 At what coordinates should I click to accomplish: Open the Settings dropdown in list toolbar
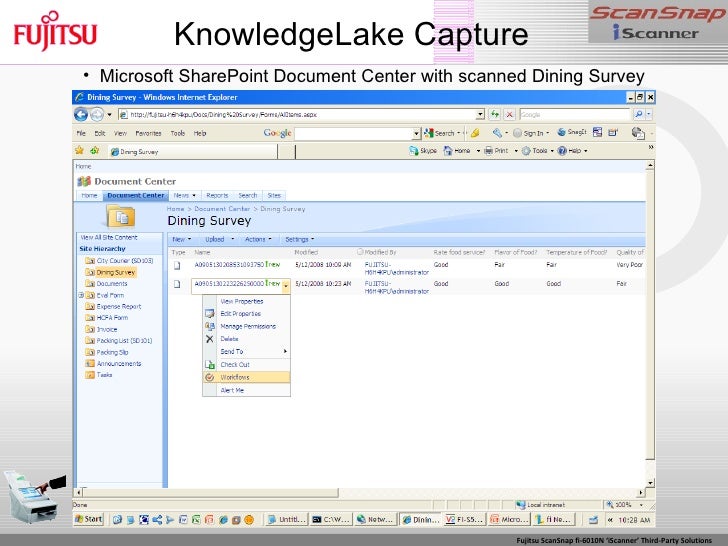click(299, 239)
